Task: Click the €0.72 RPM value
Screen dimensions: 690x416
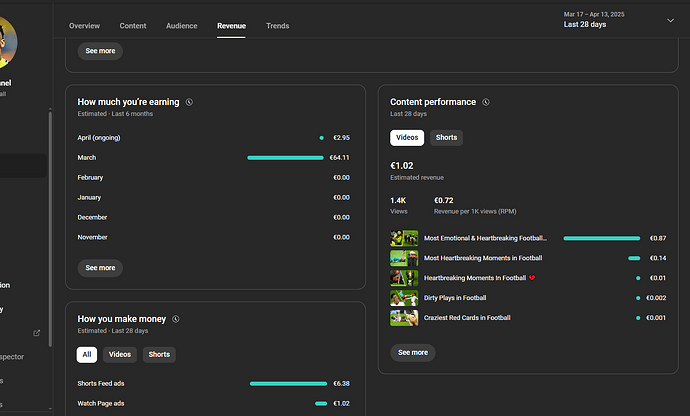Action: click(444, 201)
